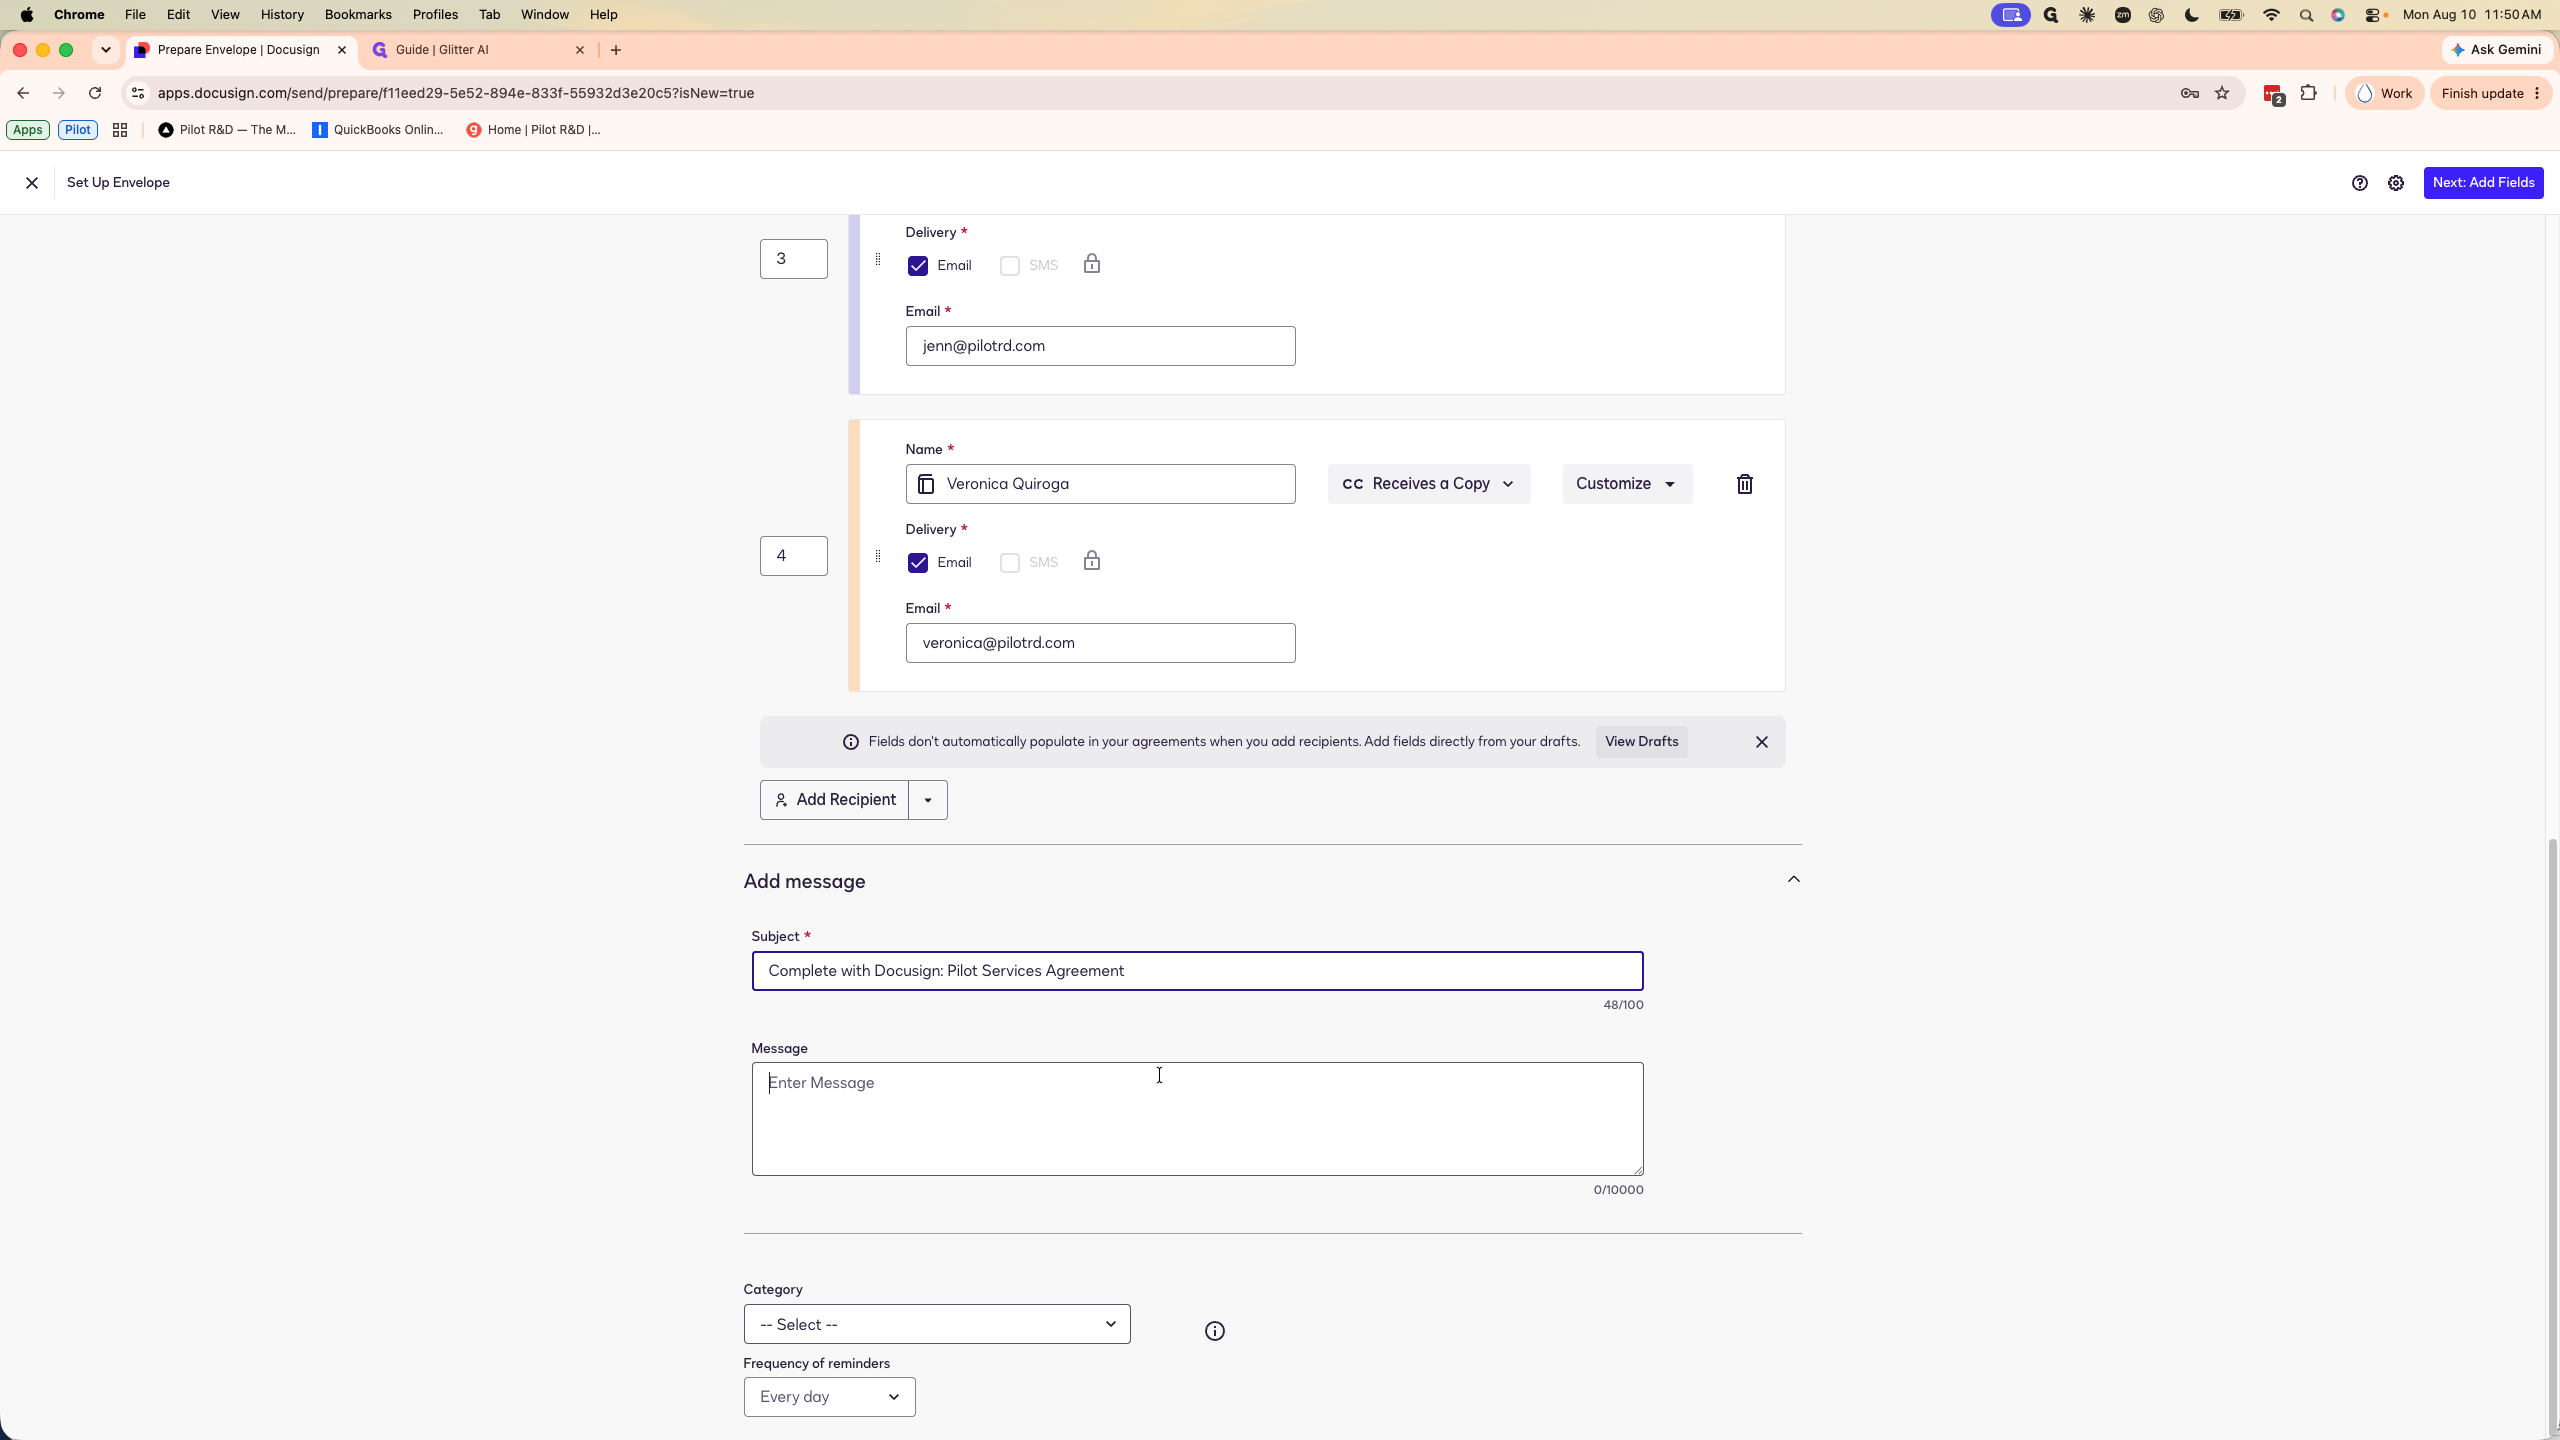The width and height of the screenshot is (2560, 1440).
Task: Reload the Docusign page
Action: pyautogui.click(x=95, y=93)
